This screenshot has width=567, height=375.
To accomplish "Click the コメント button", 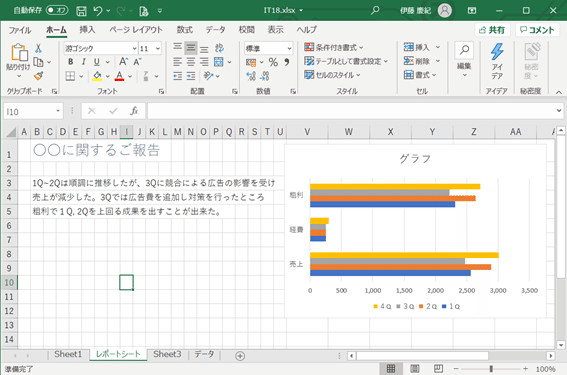I will pyautogui.click(x=537, y=30).
